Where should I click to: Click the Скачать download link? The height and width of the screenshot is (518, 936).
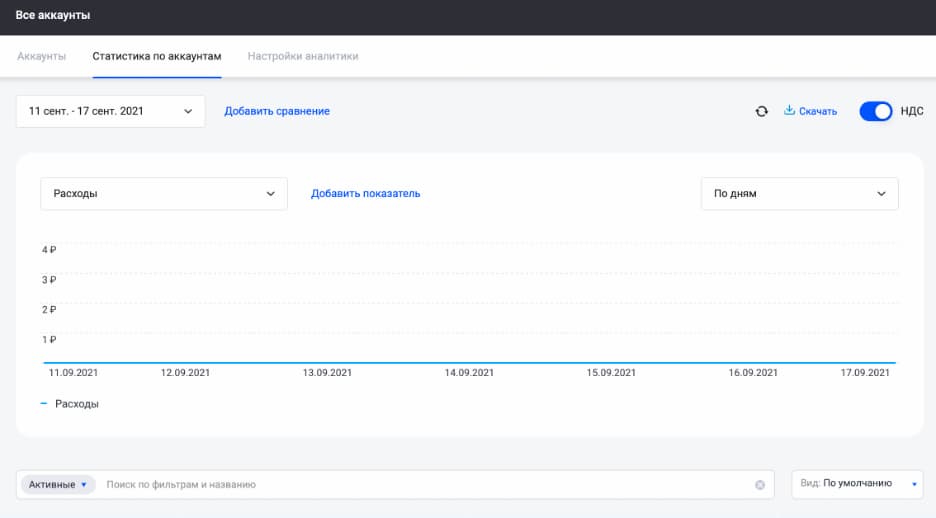click(818, 111)
